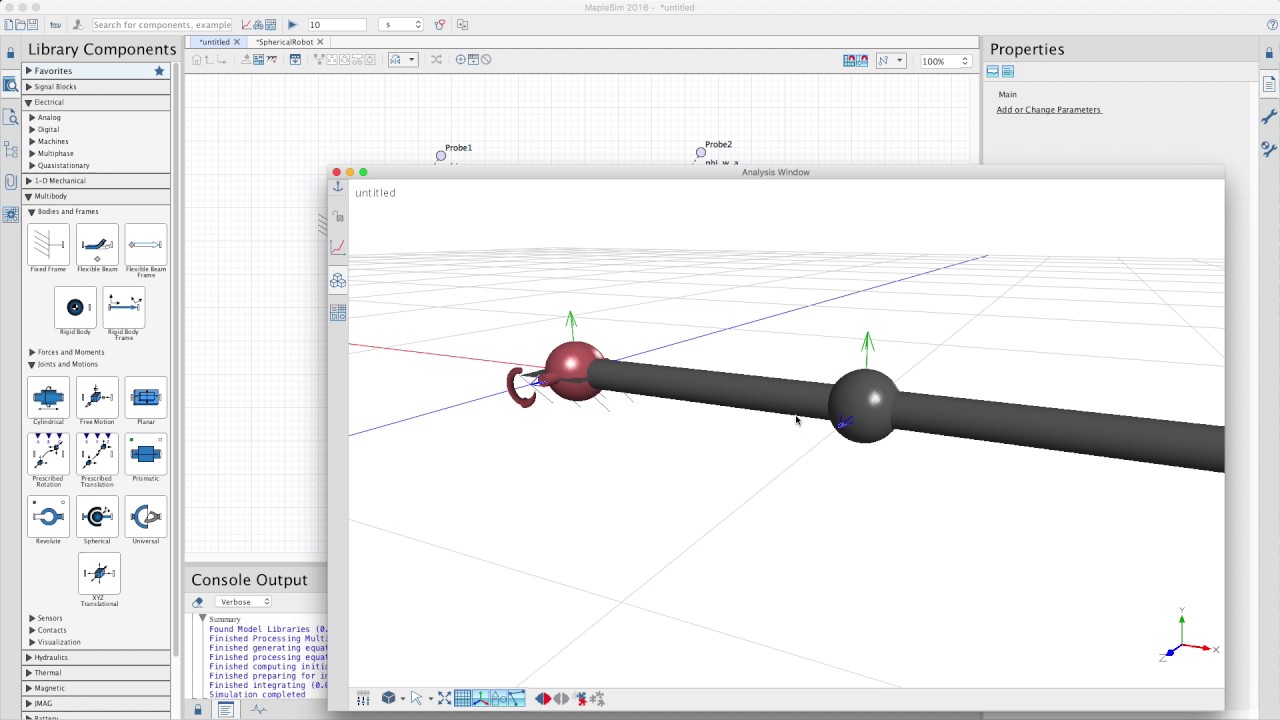Open the document icon in the right sidebar
The image size is (1280, 720).
(x=1269, y=85)
